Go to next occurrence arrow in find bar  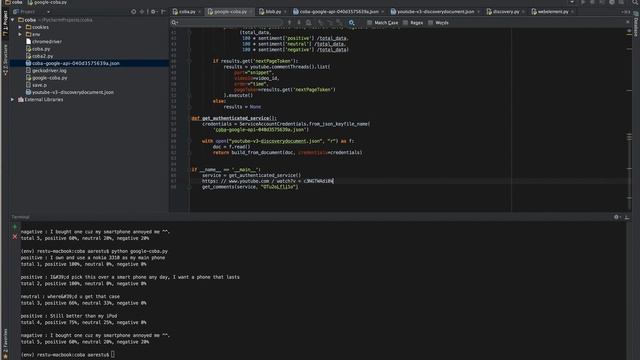pos(299,23)
